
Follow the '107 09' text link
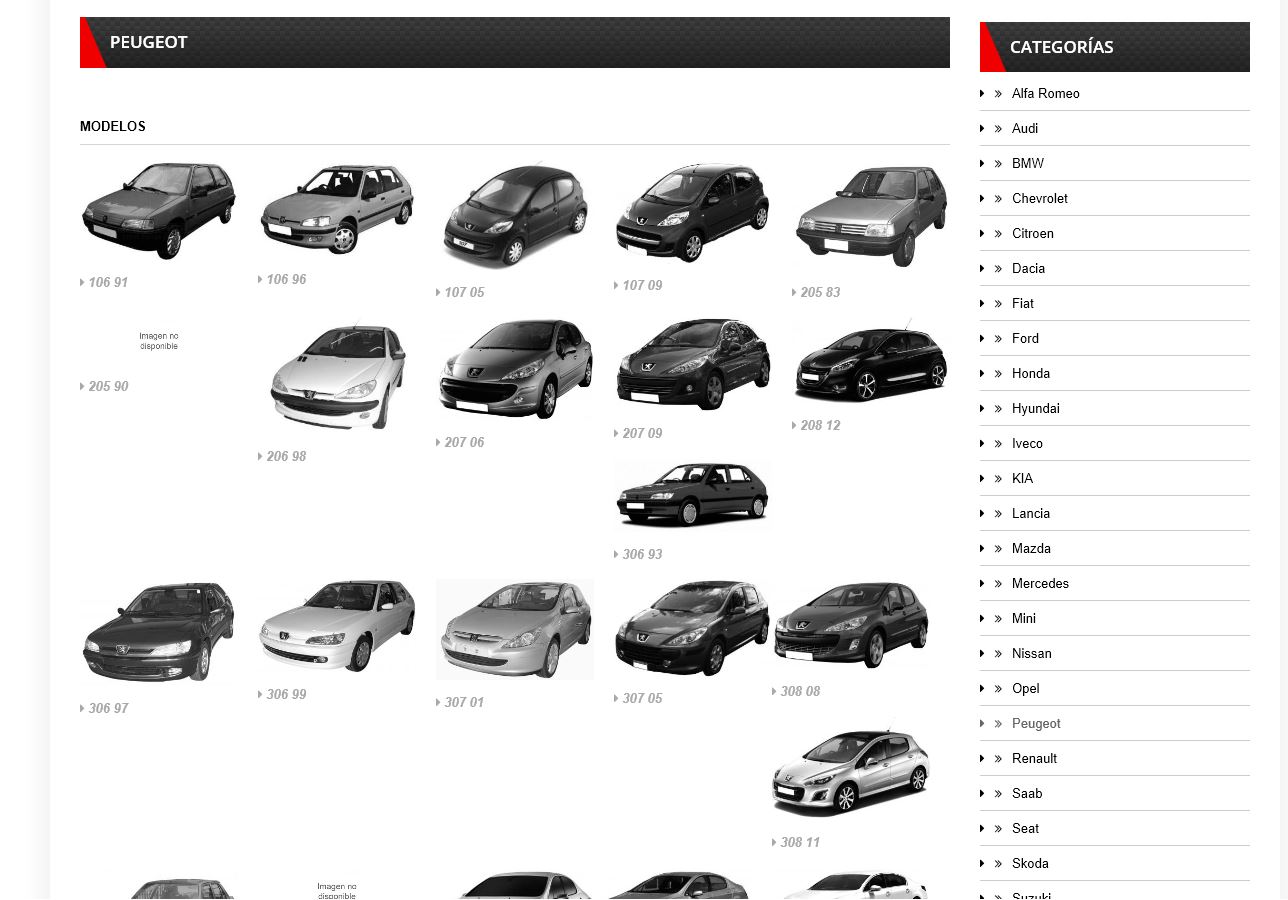coord(642,286)
